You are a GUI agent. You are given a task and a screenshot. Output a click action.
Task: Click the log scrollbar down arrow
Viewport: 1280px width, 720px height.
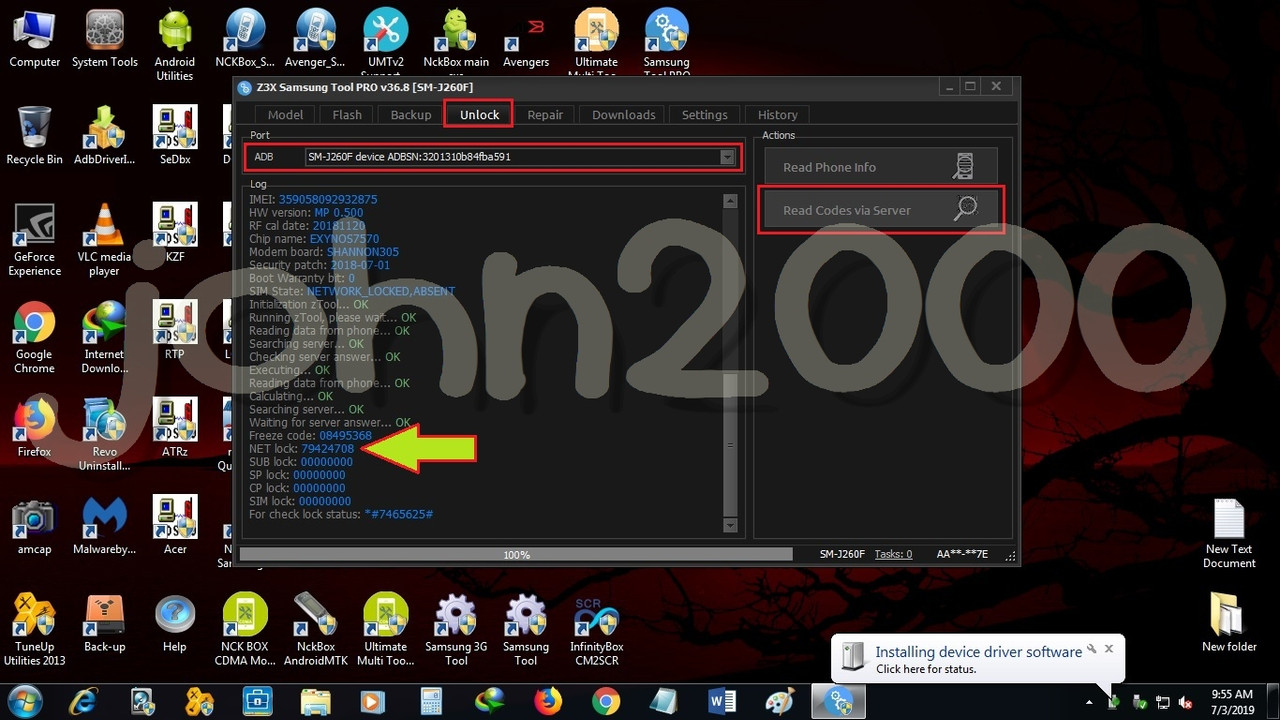tap(730, 525)
